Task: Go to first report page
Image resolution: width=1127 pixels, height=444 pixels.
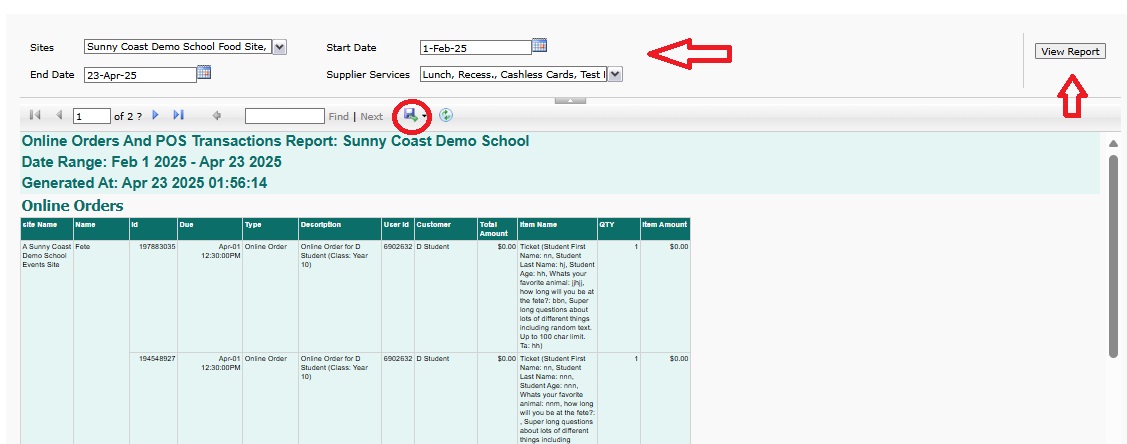Action: tap(36, 116)
